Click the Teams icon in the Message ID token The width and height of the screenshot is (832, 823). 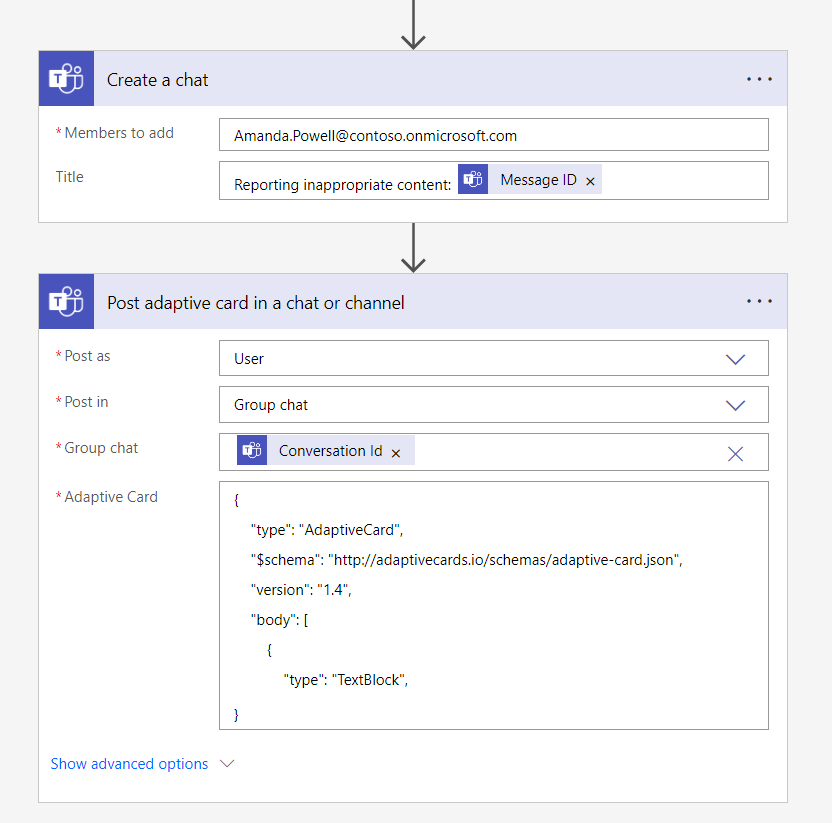pyautogui.click(x=473, y=180)
